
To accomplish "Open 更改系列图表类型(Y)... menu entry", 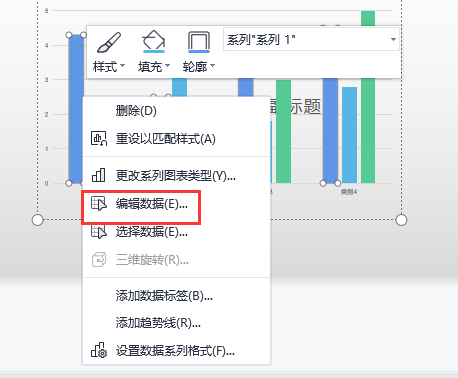I will [176, 175].
